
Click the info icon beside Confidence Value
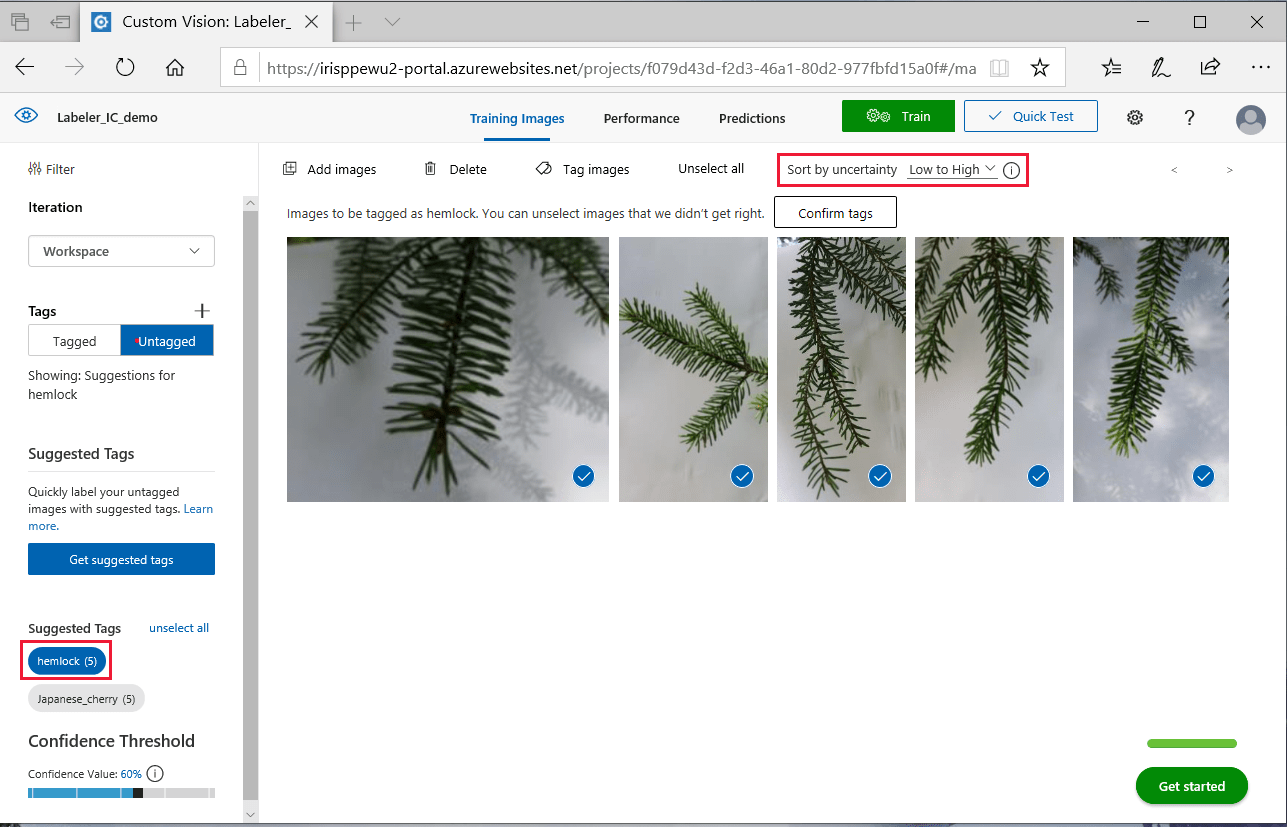click(155, 773)
